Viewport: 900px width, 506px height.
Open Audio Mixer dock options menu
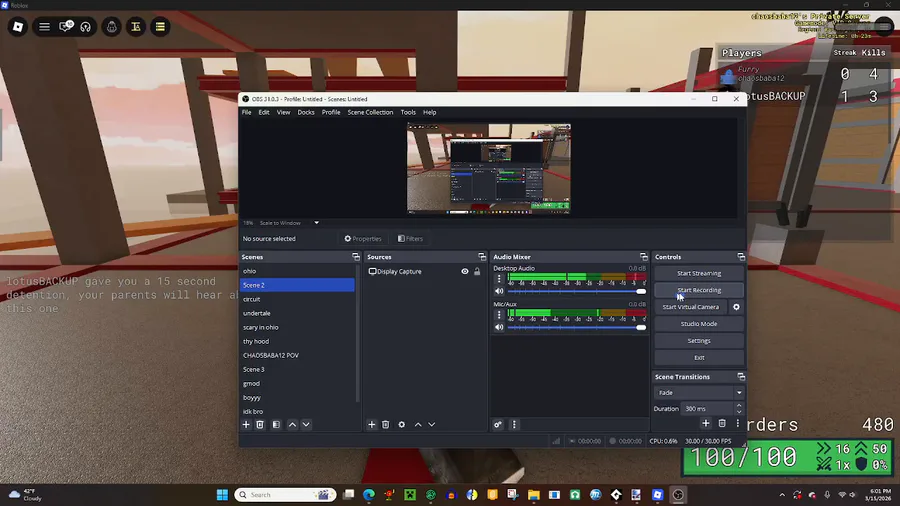pyautogui.click(x=514, y=425)
